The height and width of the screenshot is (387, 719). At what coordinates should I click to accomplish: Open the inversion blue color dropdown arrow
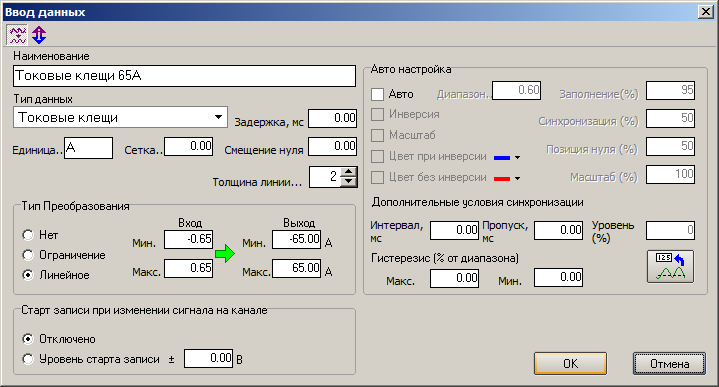click(517, 157)
